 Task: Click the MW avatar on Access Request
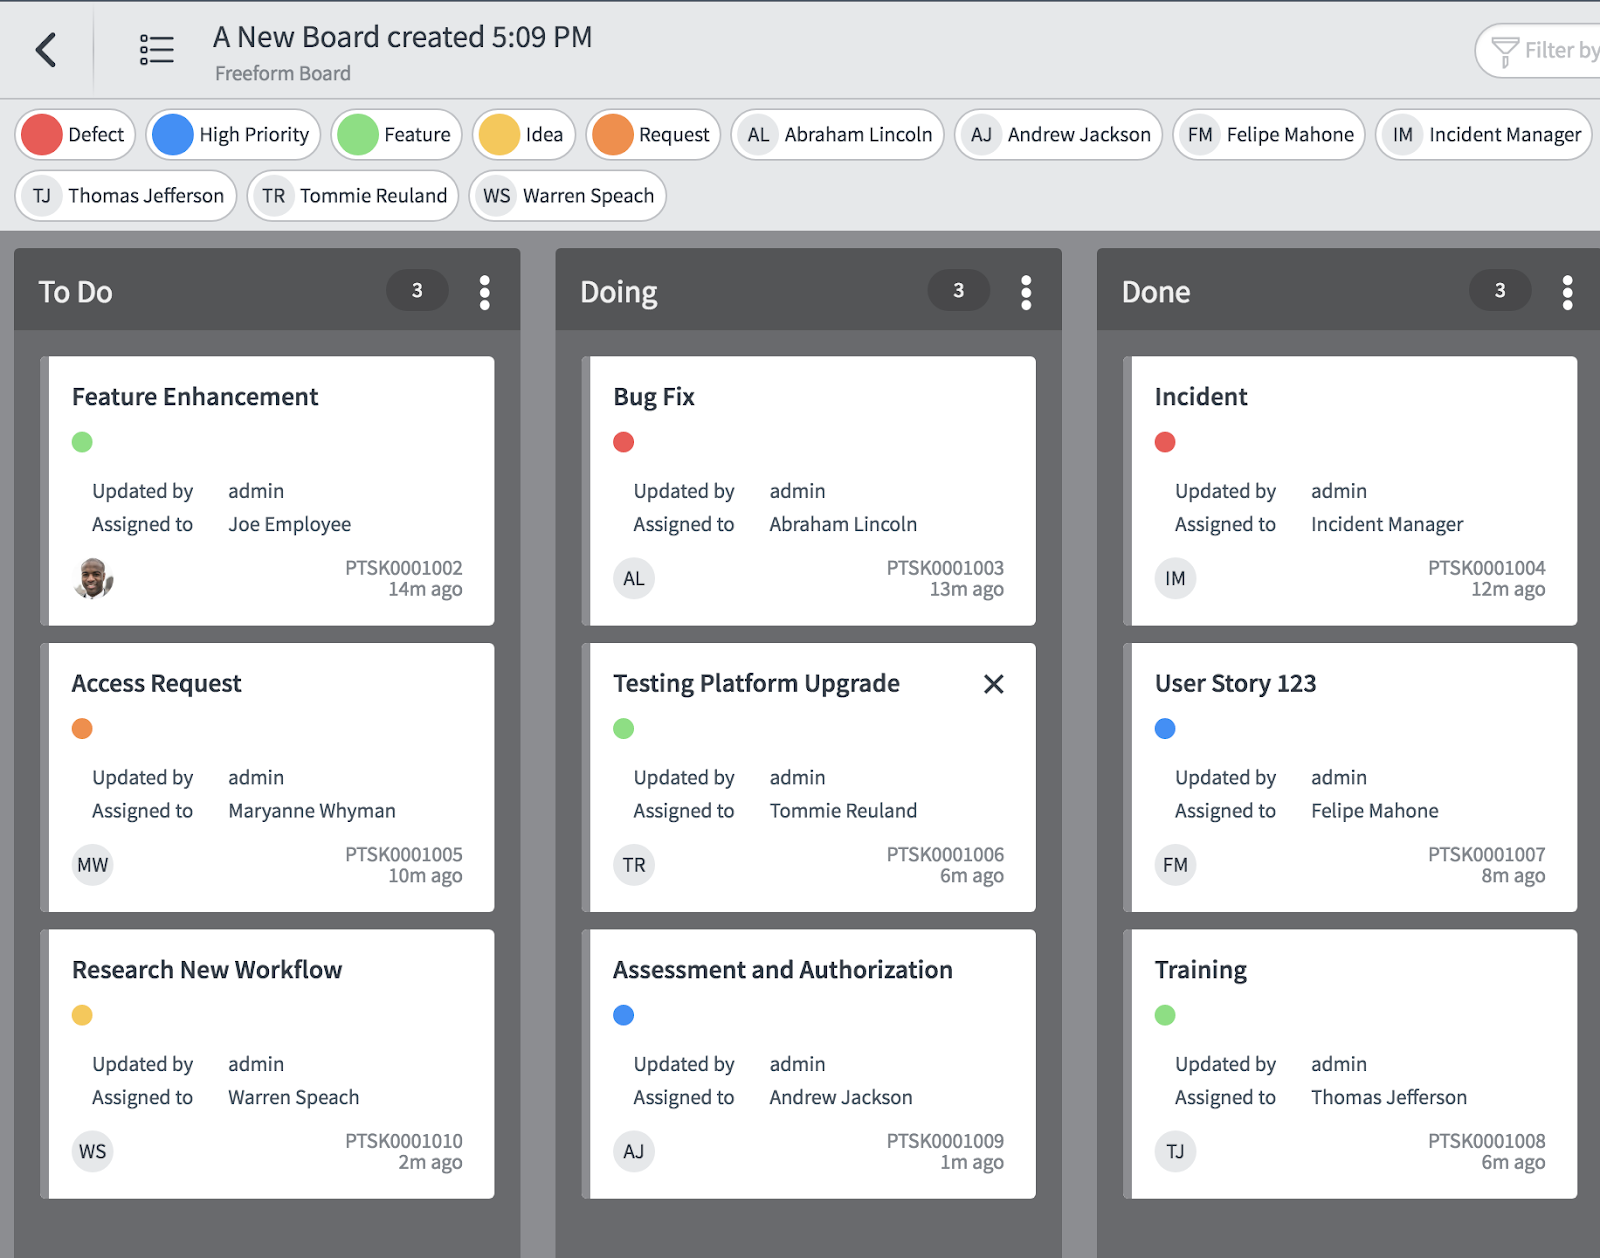coord(93,865)
